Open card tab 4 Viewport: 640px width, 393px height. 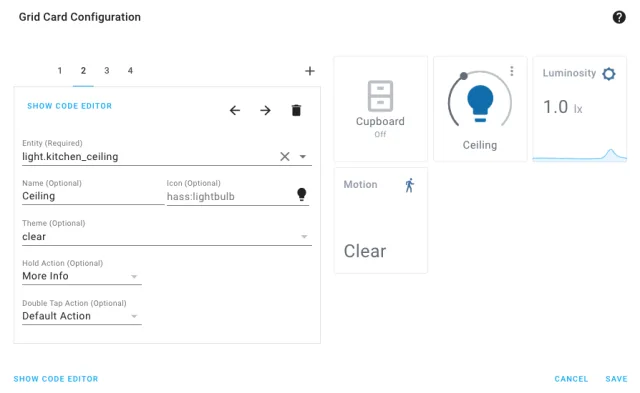(130, 71)
